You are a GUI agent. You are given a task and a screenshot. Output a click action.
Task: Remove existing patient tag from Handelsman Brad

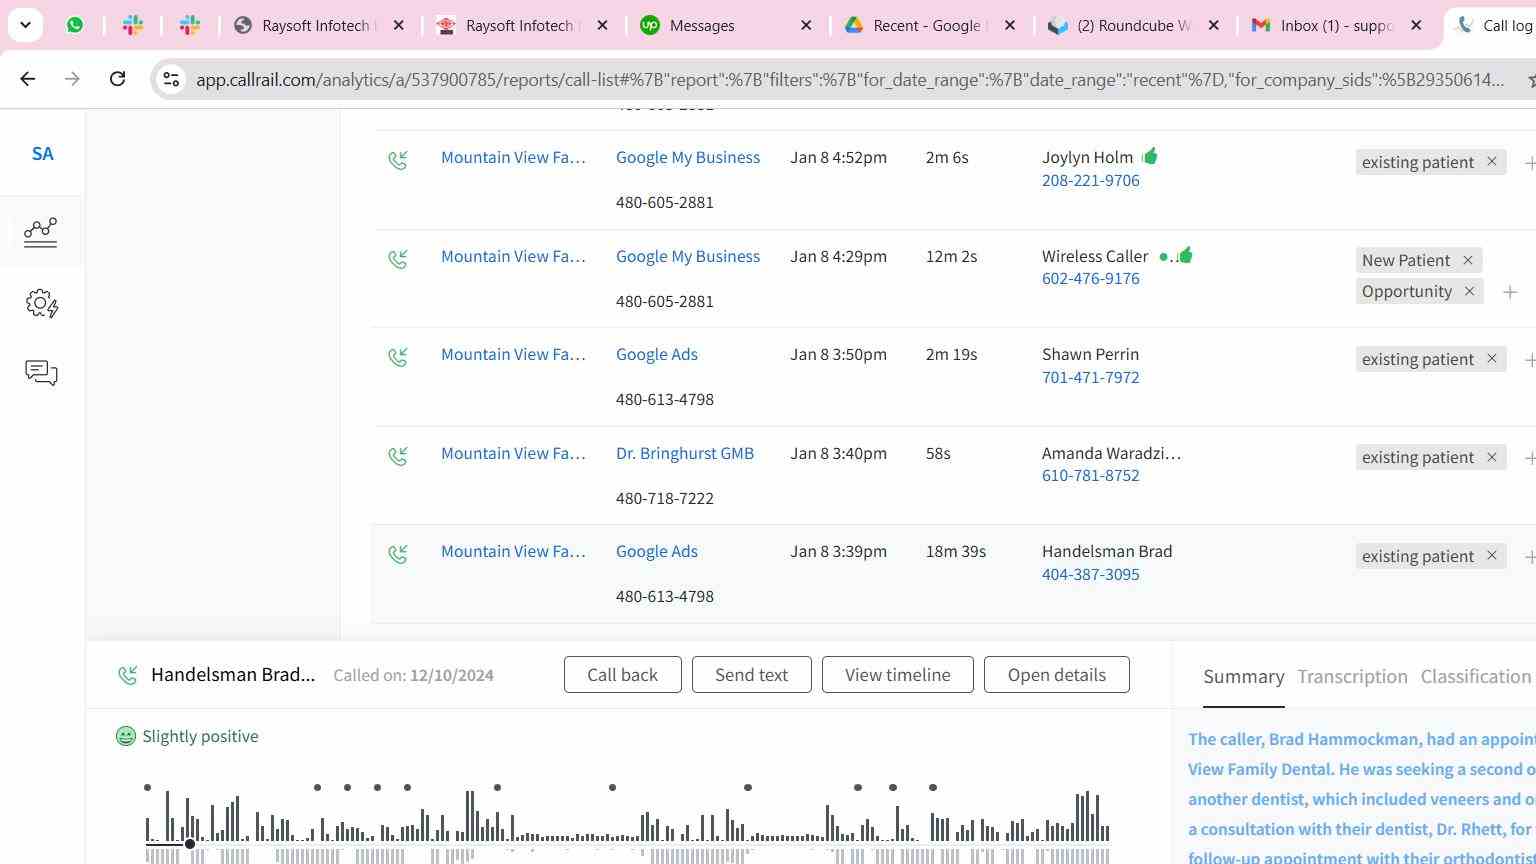(x=1491, y=555)
